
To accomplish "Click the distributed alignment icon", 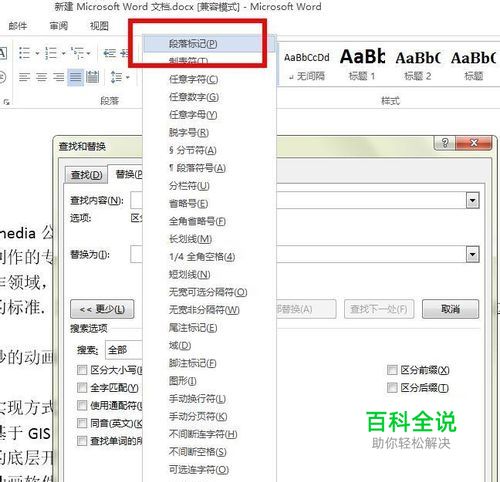I will (x=92, y=77).
